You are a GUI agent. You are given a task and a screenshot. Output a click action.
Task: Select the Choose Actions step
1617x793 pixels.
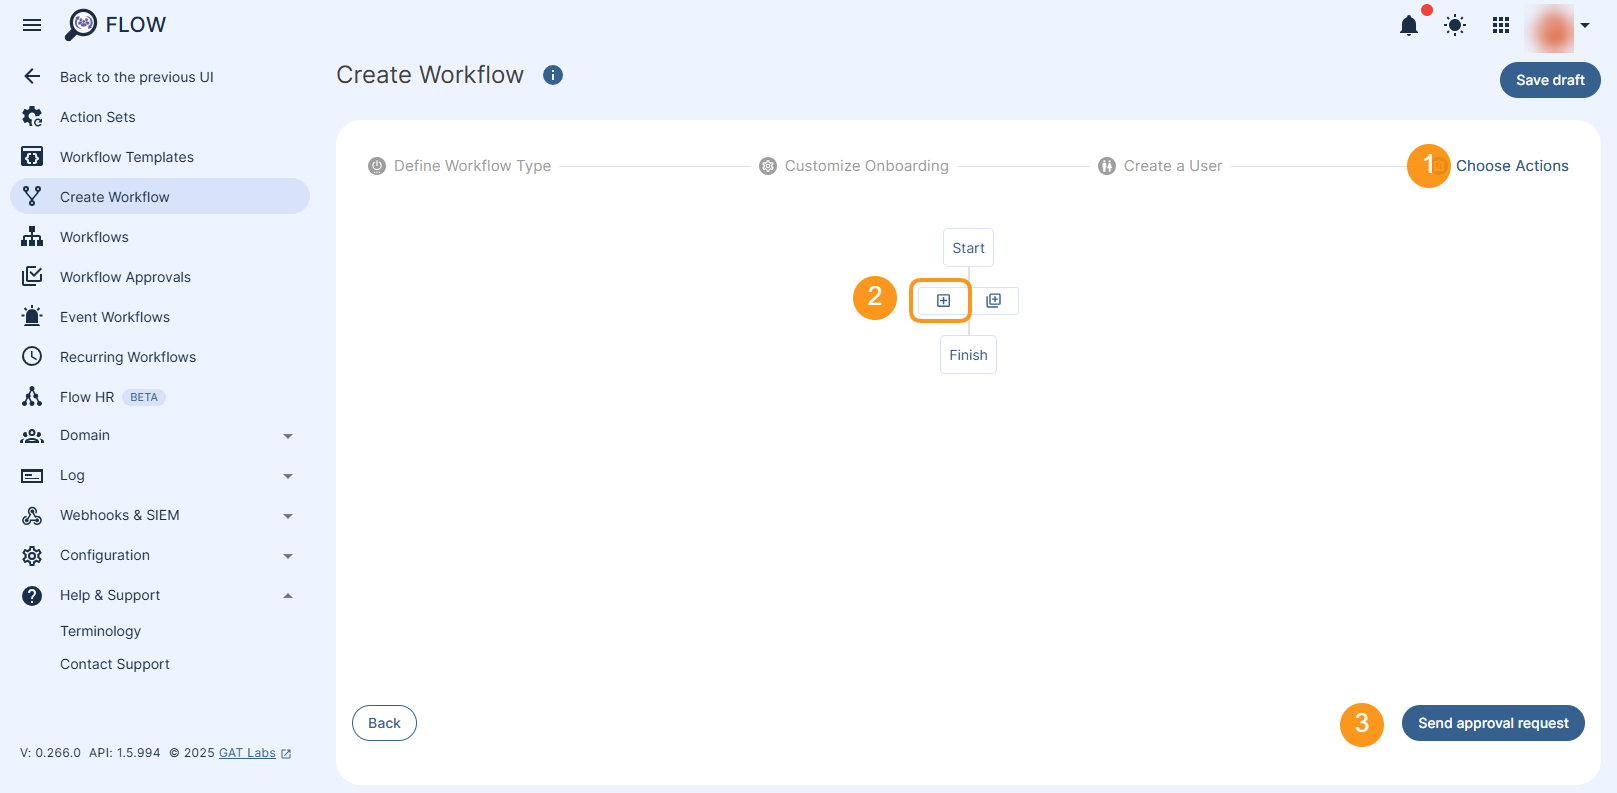tap(1512, 166)
